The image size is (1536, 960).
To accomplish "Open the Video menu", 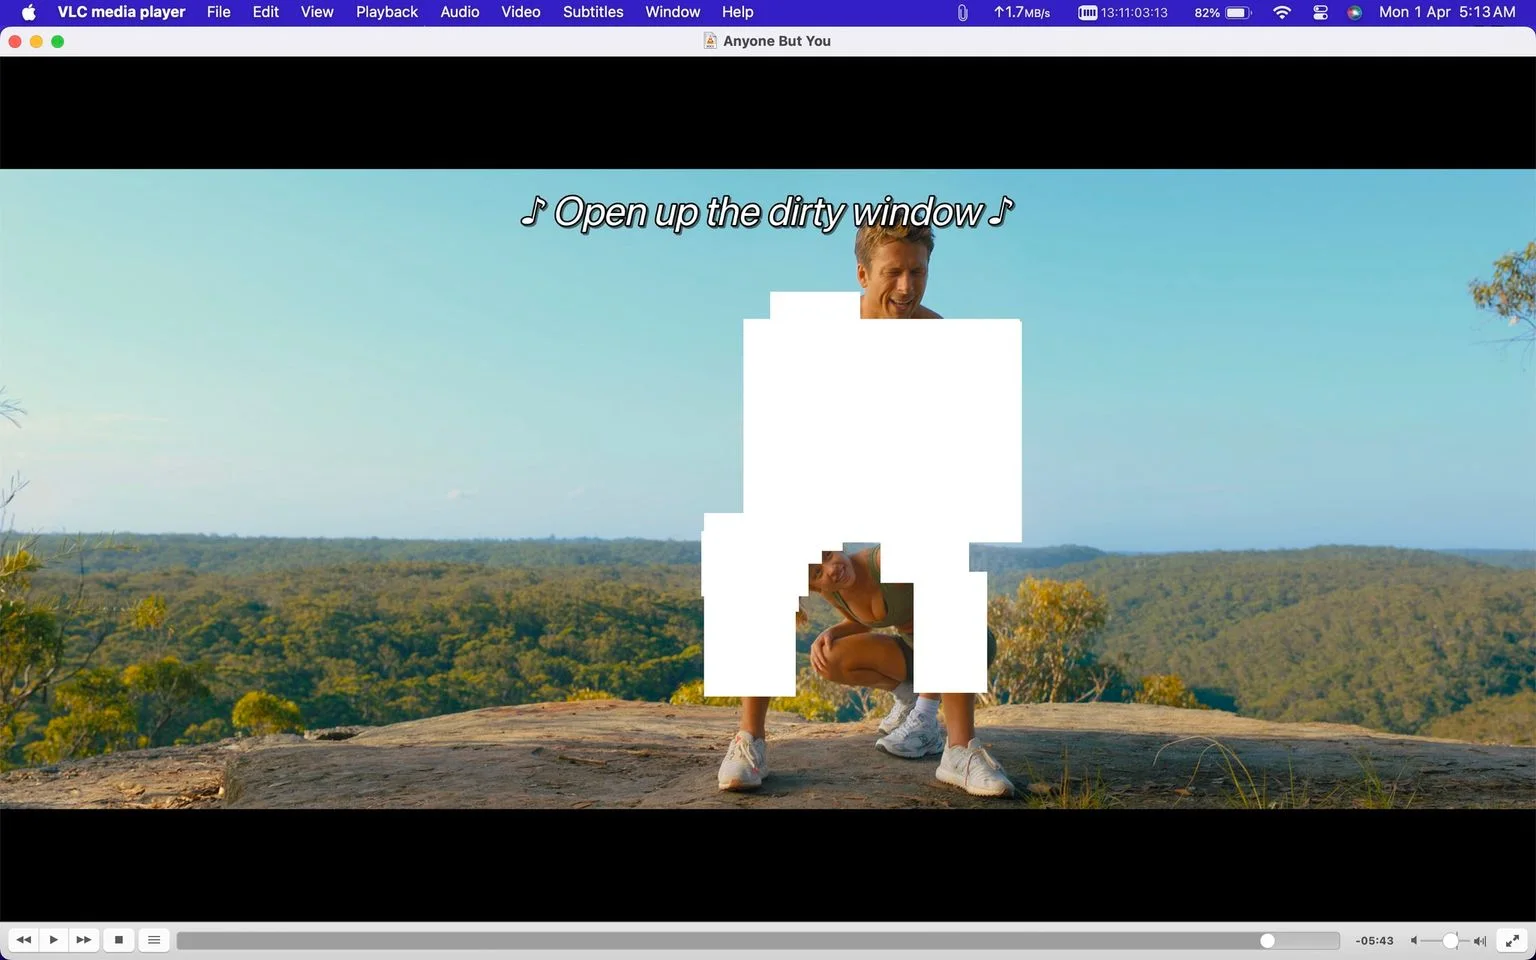I will pos(521,12).
